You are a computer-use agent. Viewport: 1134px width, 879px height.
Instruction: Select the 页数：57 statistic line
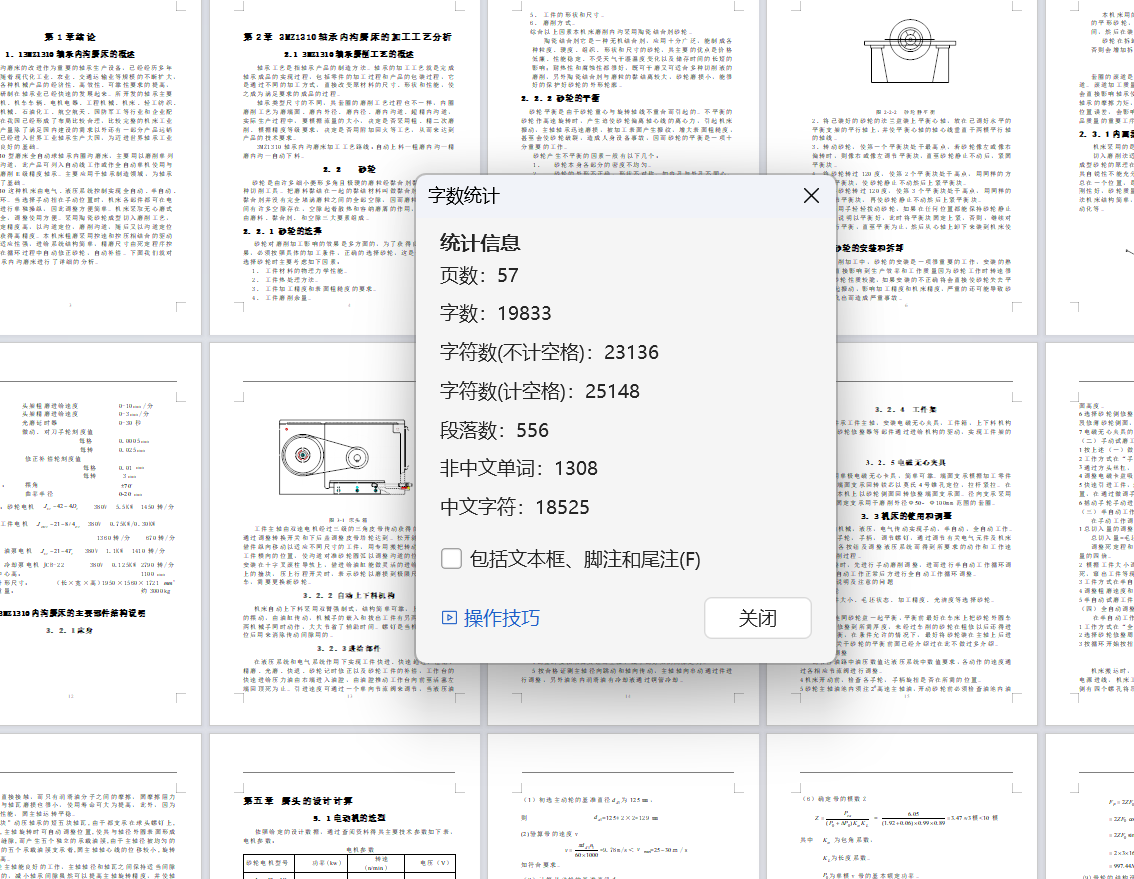coord(479,275)
